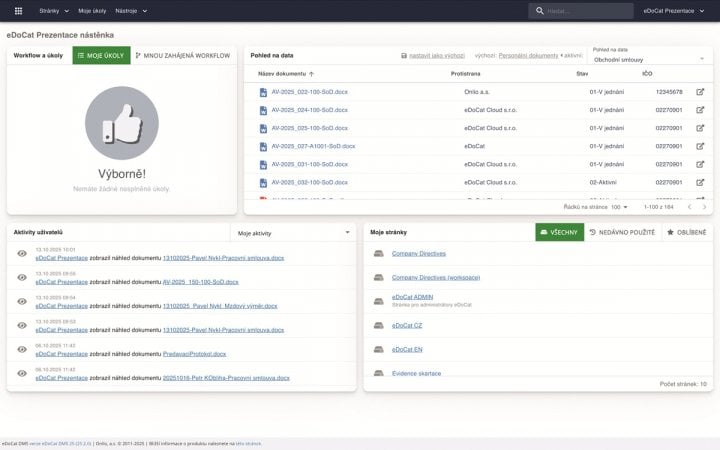Click the search magnifier icon

[x=540, y=11]
